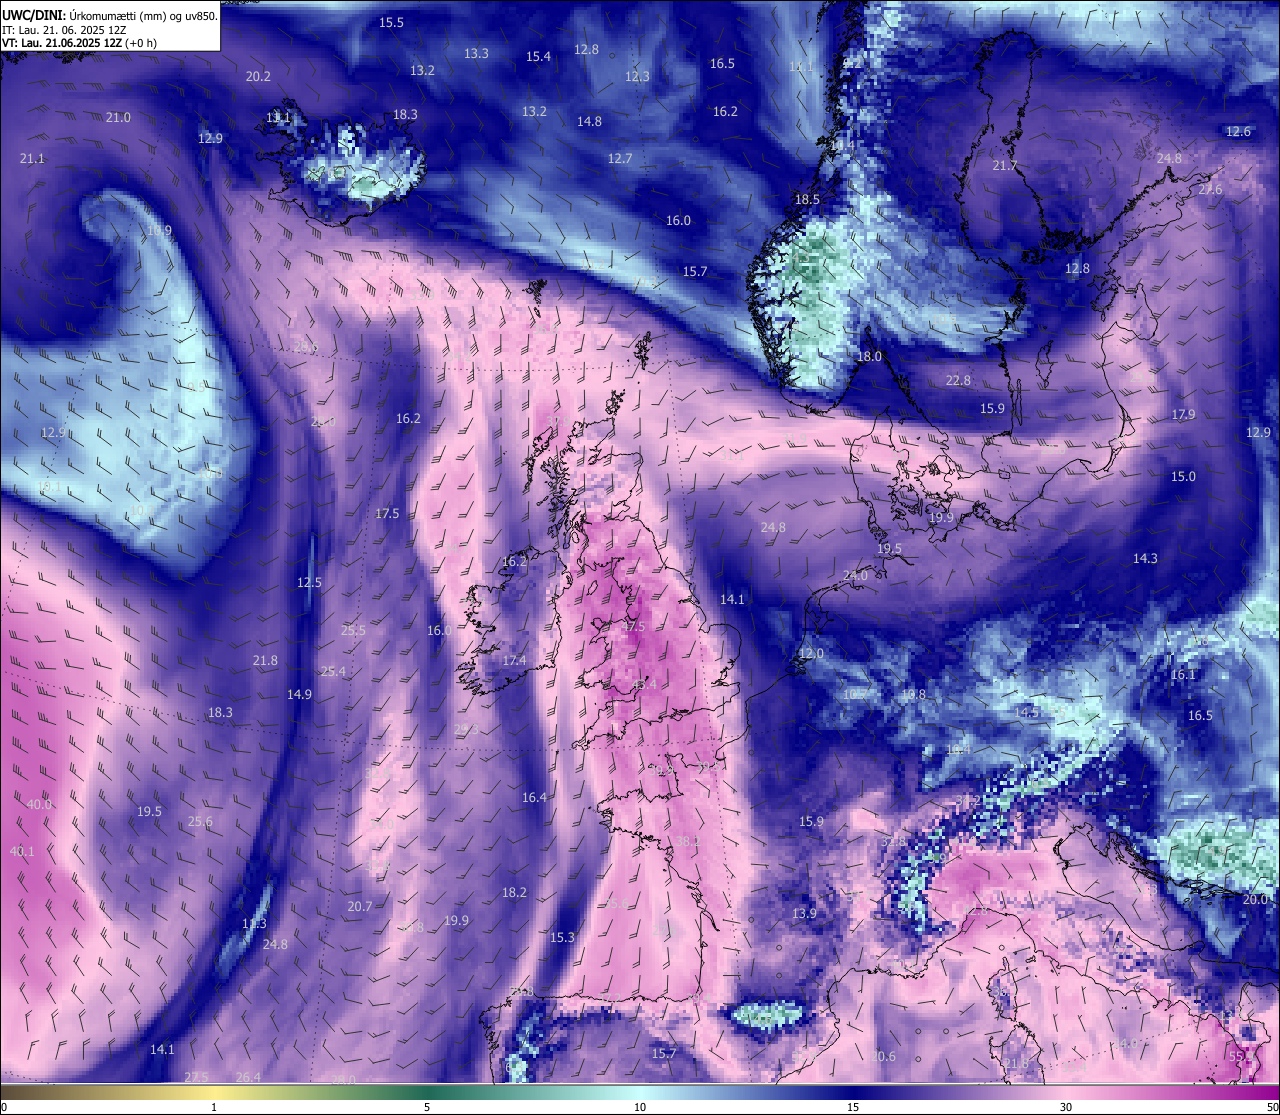Click the '16.4' value label
This screenshot has height=1115, width=1280.
click(534, 797)
